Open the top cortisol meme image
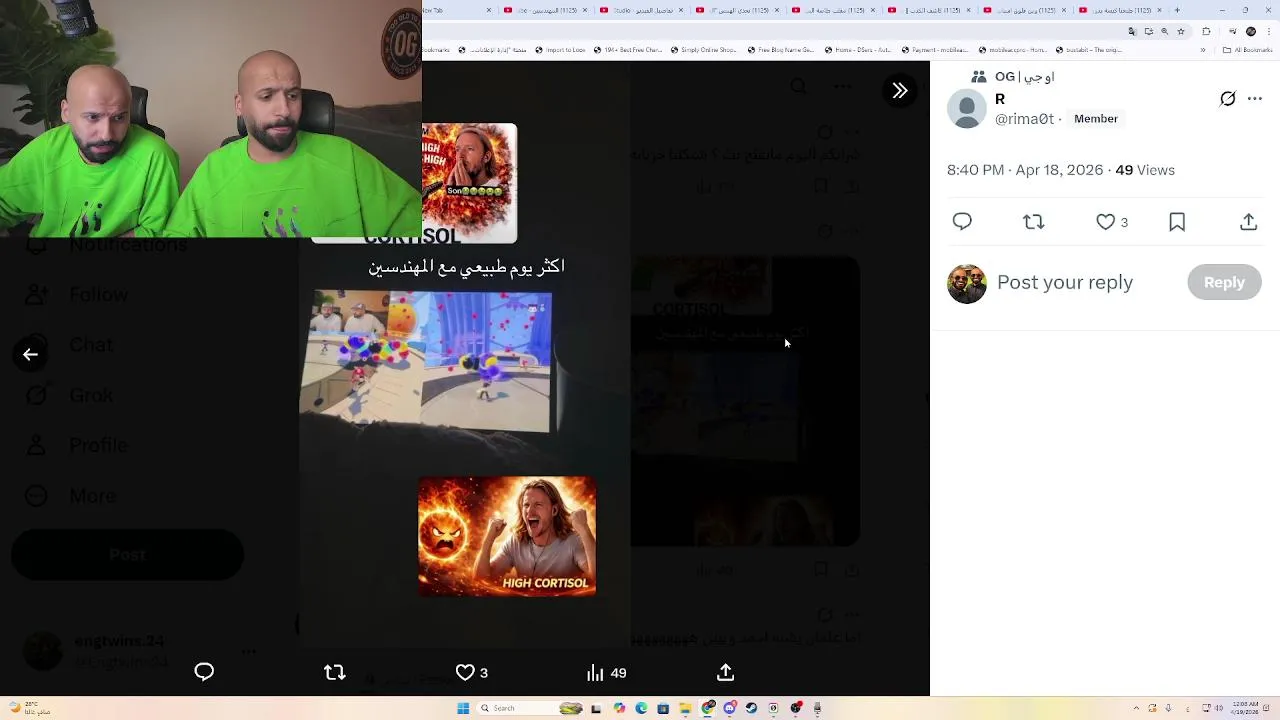 click(x=469, y=183)
